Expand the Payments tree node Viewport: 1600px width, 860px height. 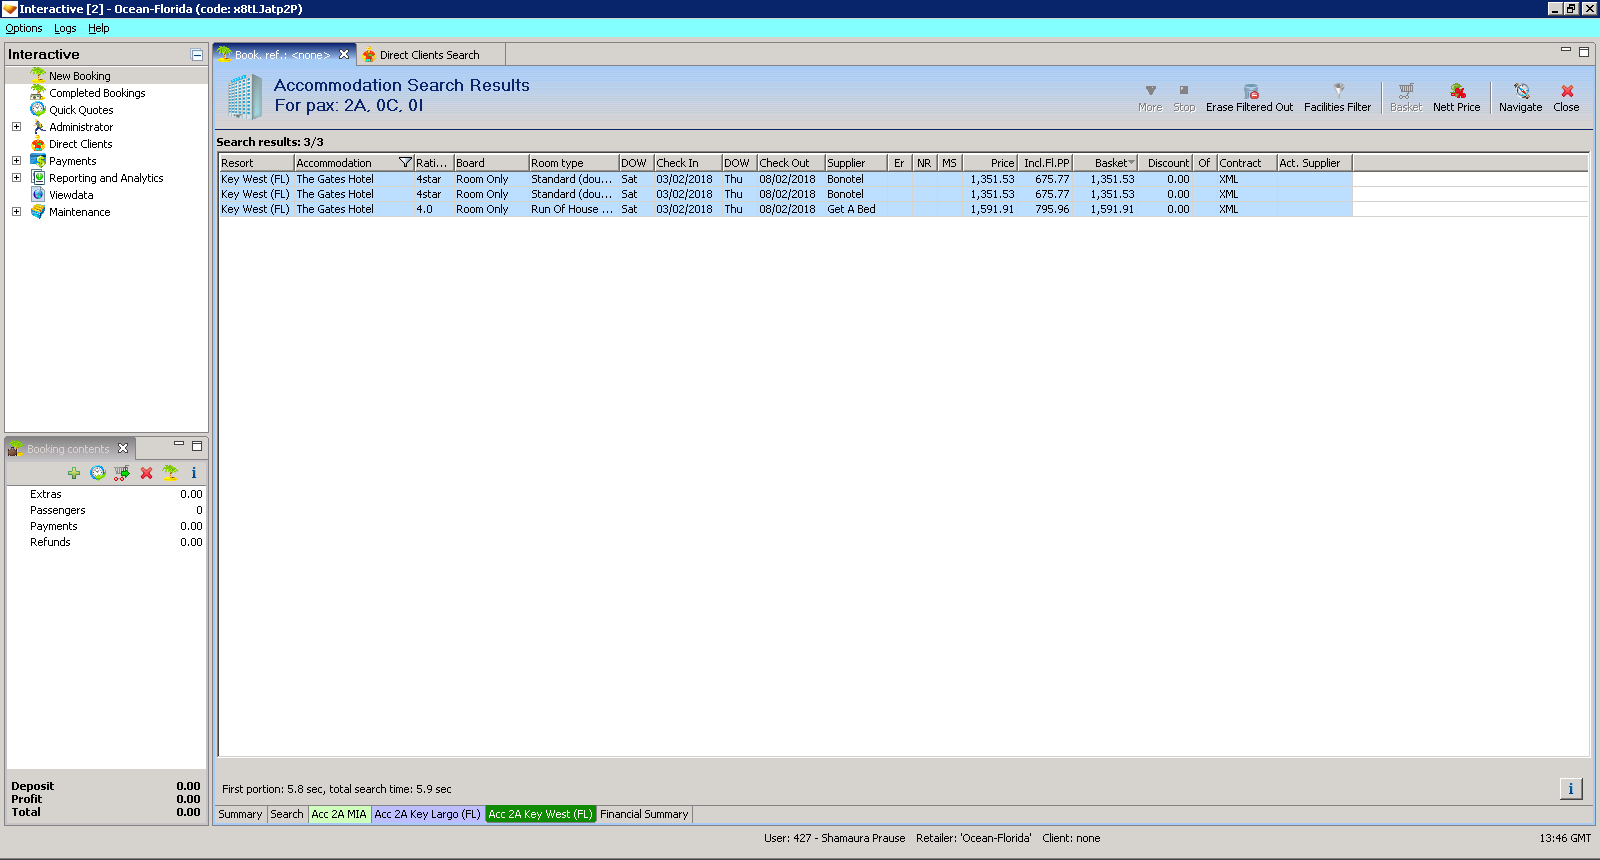pyautogui.click(x=16, y=161)
